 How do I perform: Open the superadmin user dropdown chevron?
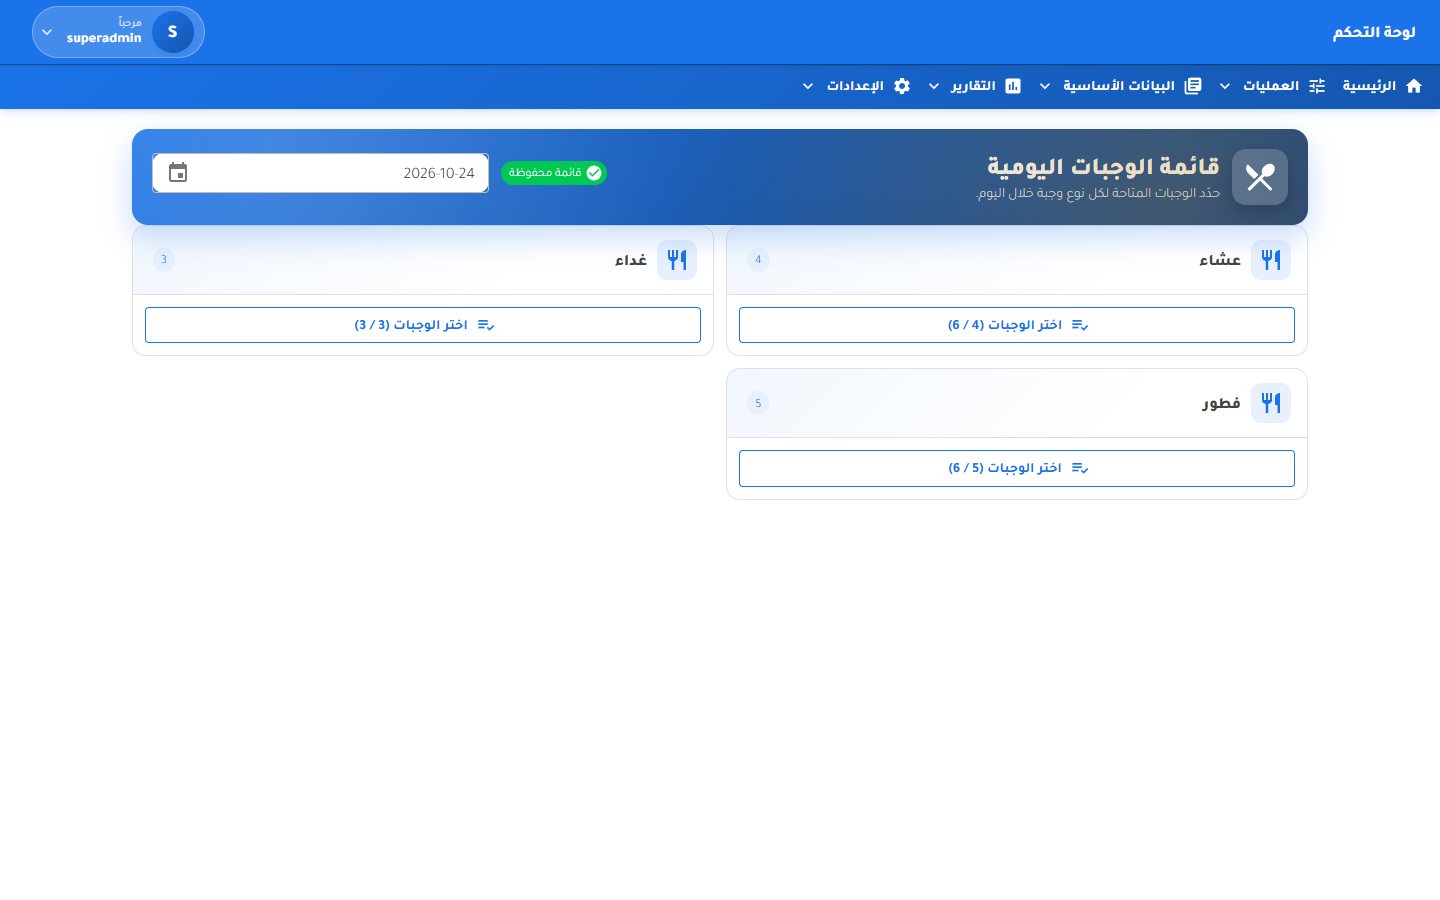point(47,32)
